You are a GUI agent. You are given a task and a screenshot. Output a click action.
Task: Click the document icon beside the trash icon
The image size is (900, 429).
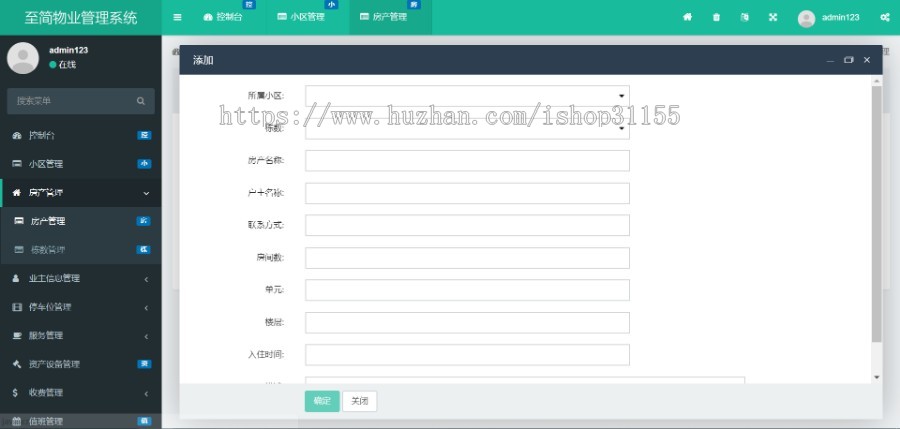point(744,17)
